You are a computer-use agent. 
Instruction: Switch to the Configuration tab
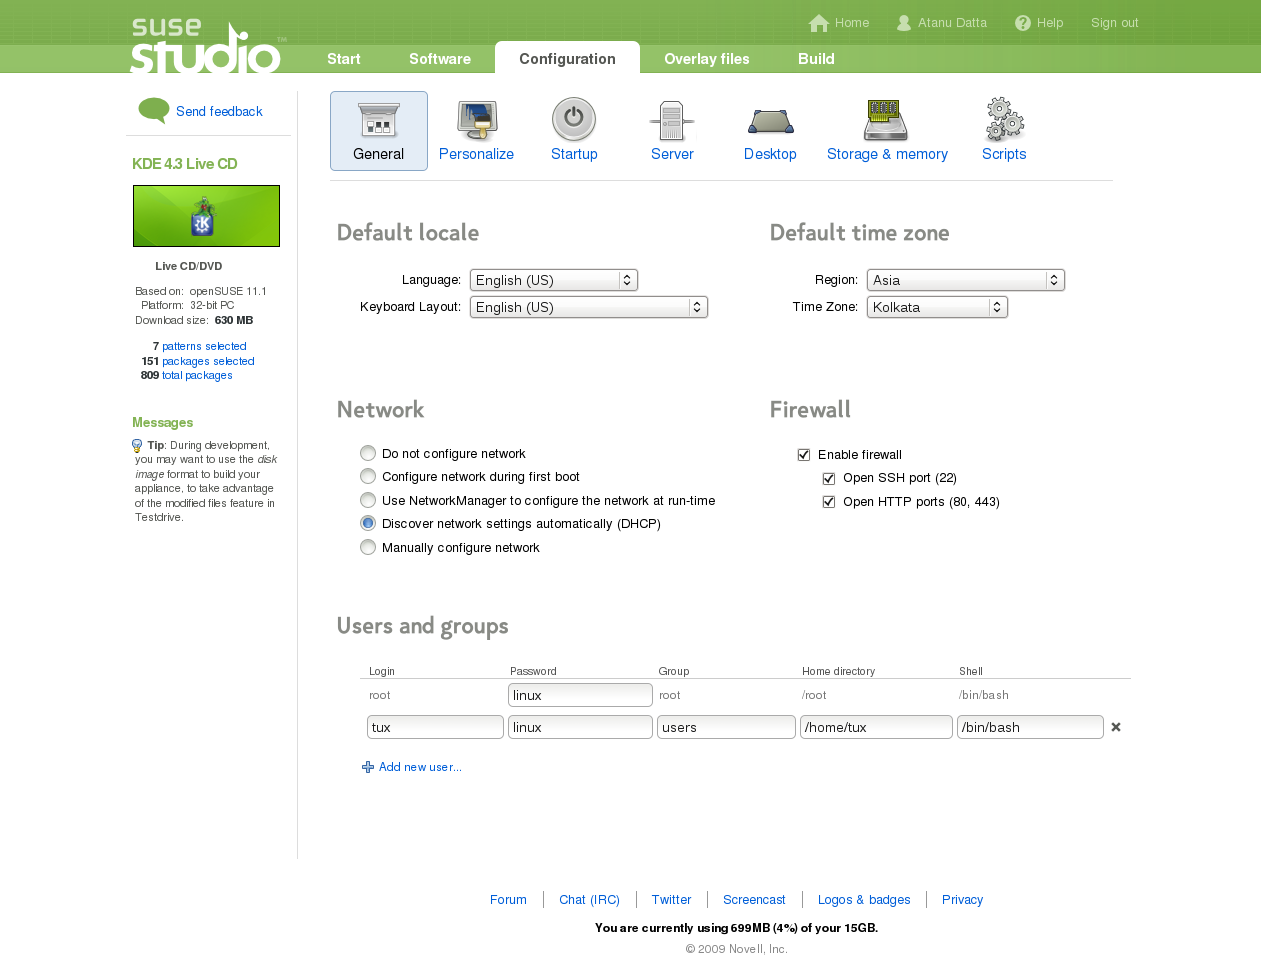567,58
